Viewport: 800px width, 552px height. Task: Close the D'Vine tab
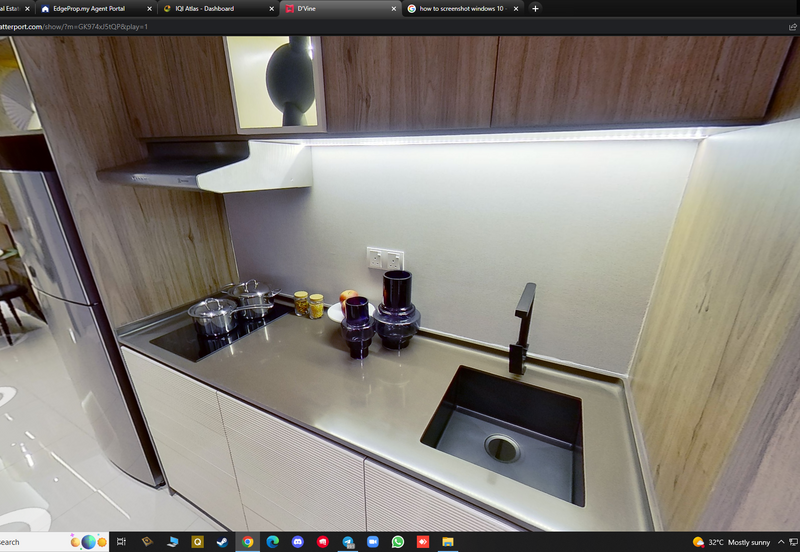click(393, 8)
